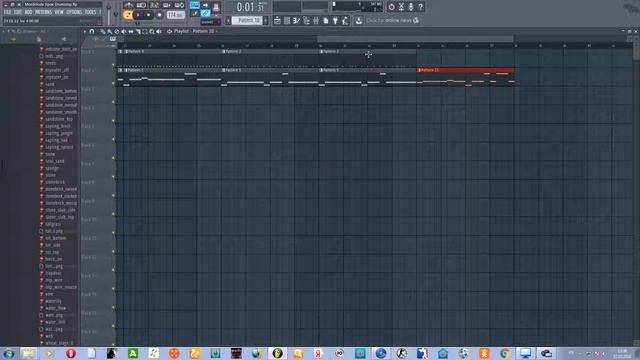Click the View Mixer toolbar icon

[316, 20]
